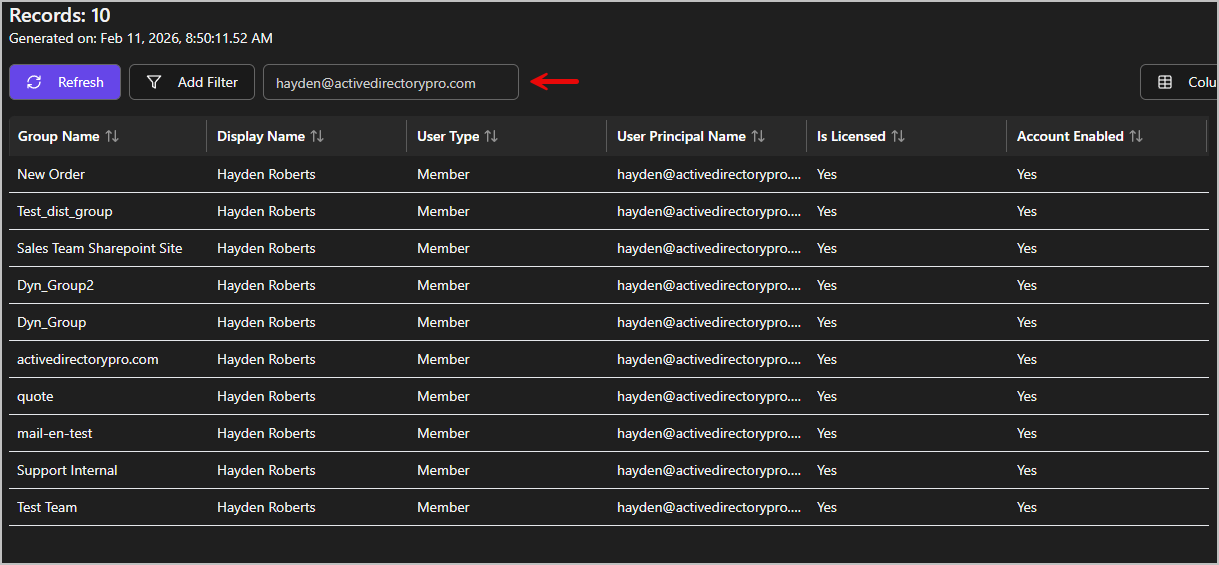The image size is (1219, 565).
Task: Sort by Is Licensed arrows icon
Action: coord(898,136)
